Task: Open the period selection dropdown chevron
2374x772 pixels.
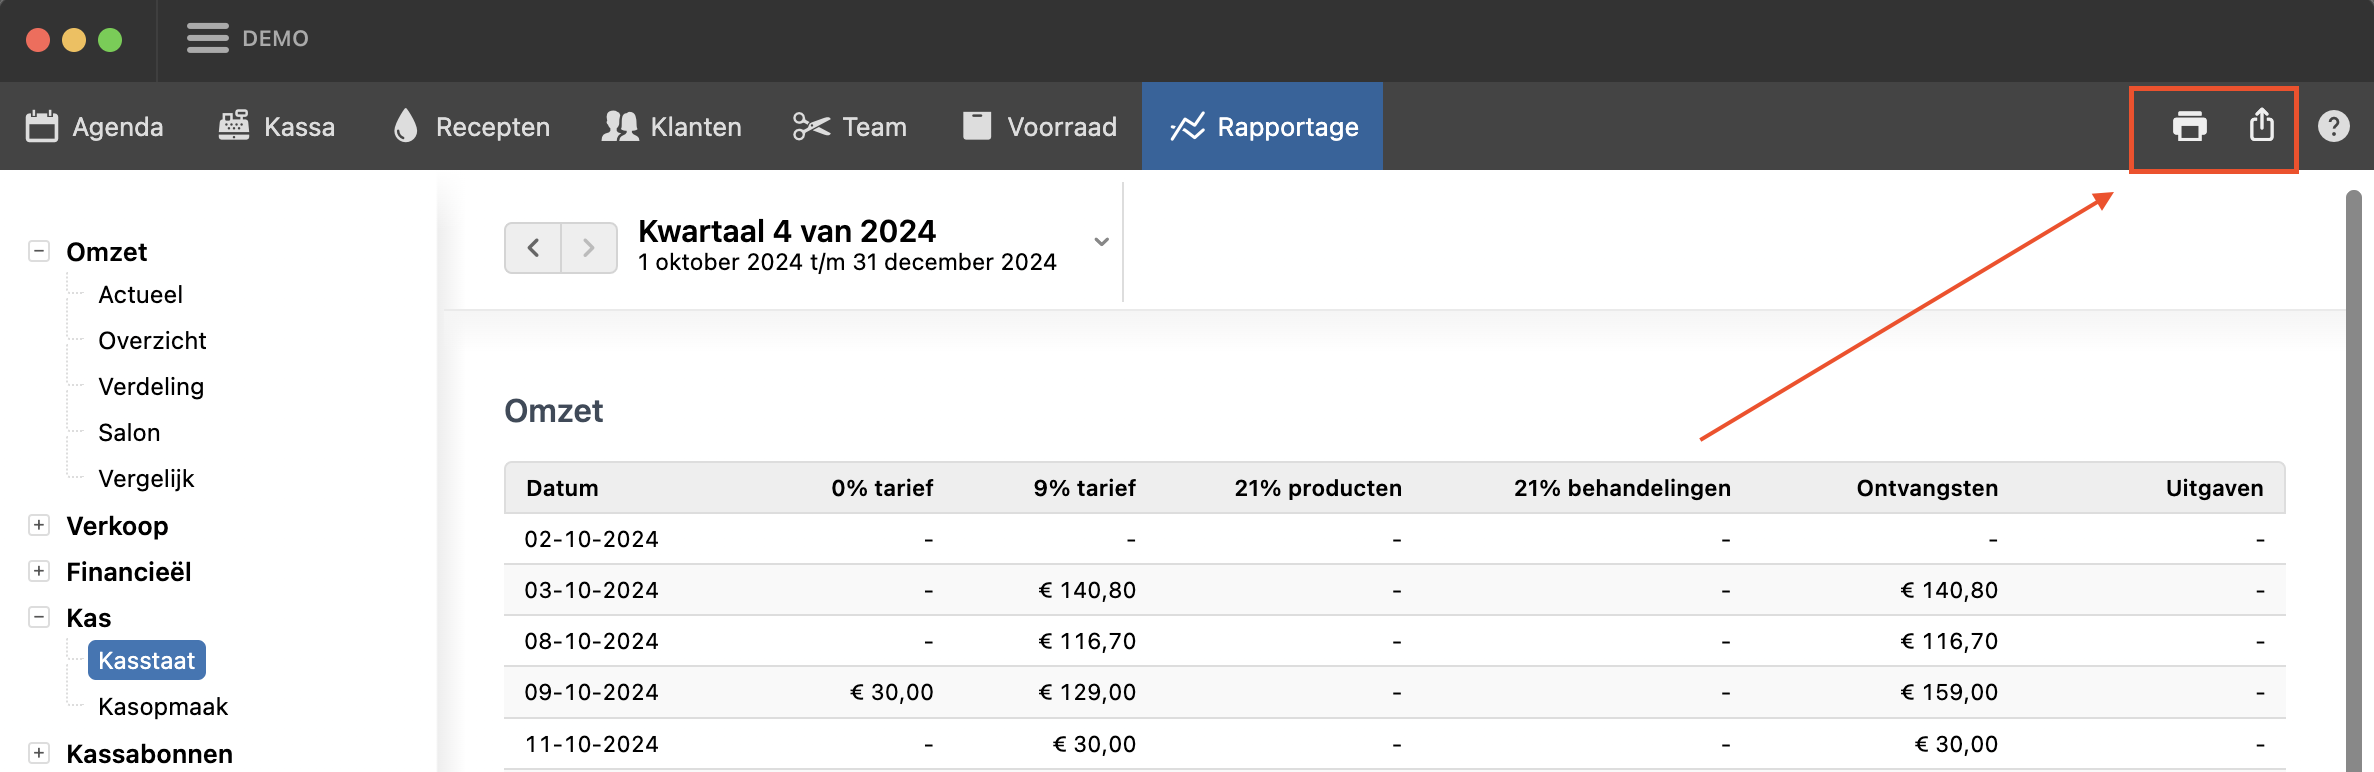Action: click(1101, 242)
